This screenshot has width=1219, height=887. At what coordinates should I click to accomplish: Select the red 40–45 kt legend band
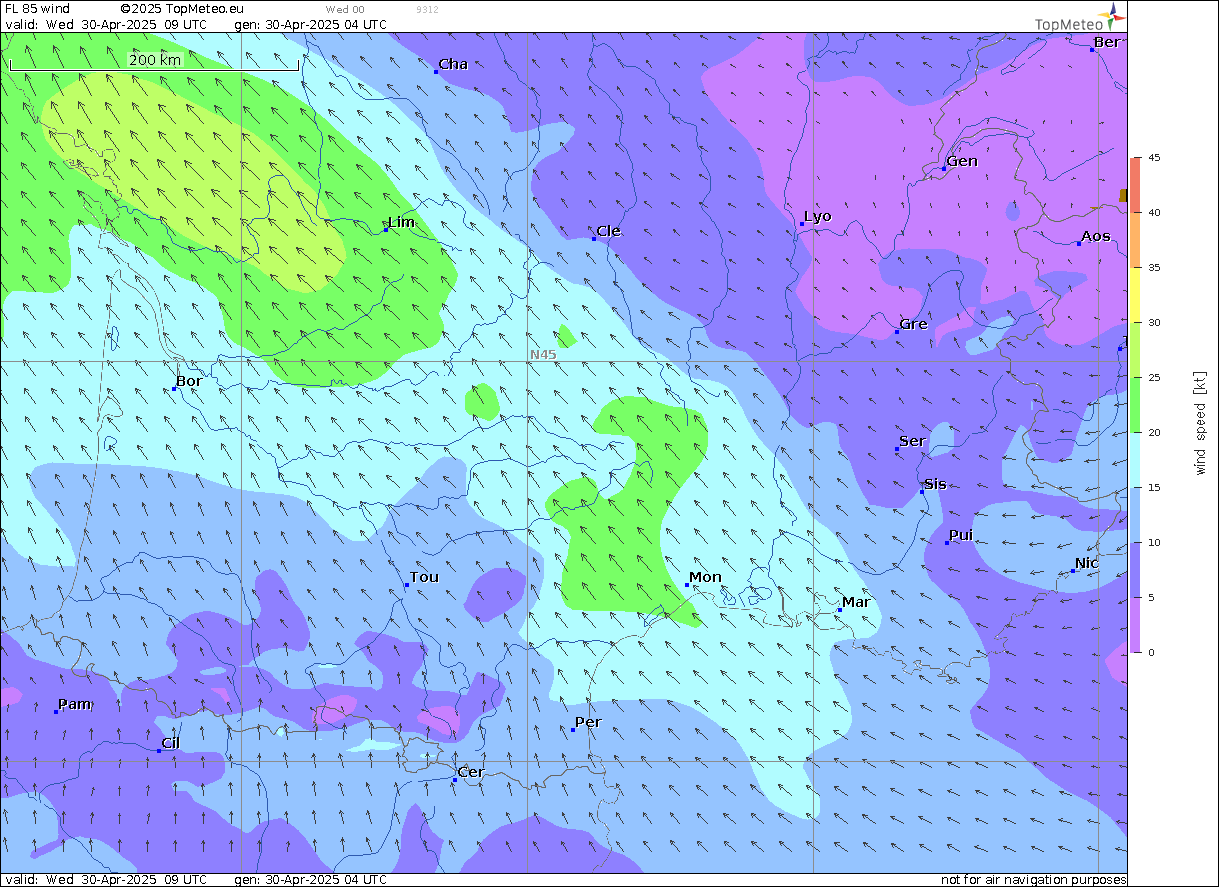point(1135,185)
